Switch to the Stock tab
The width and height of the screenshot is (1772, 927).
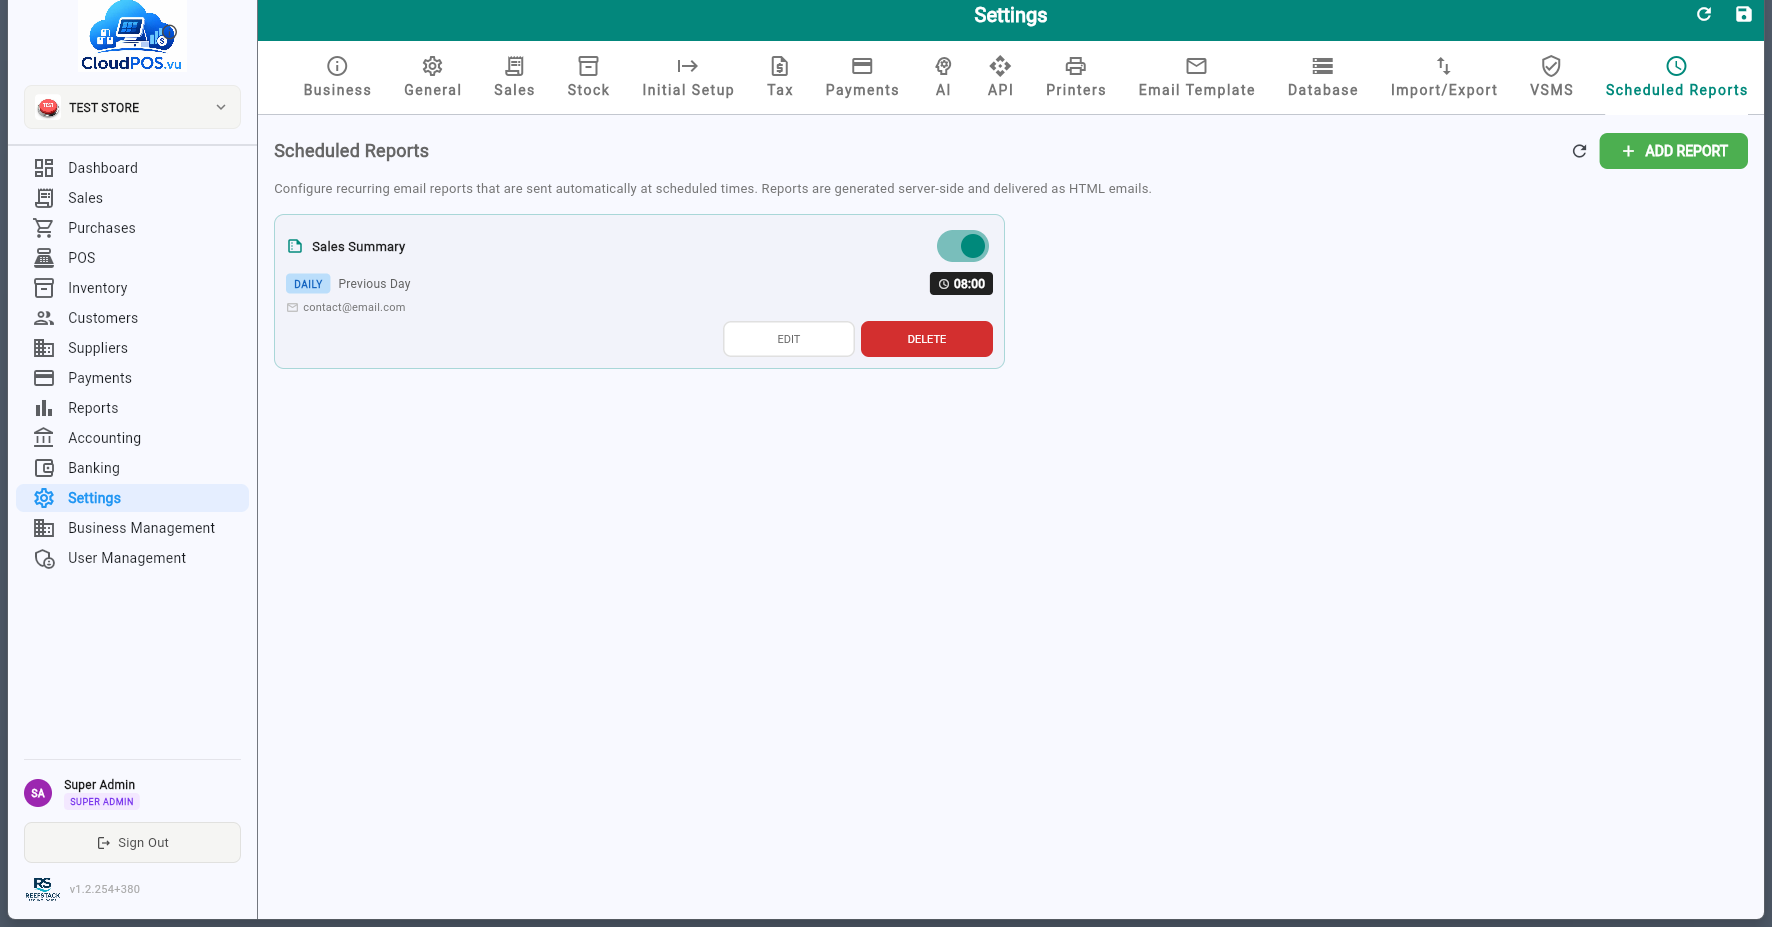588,77
